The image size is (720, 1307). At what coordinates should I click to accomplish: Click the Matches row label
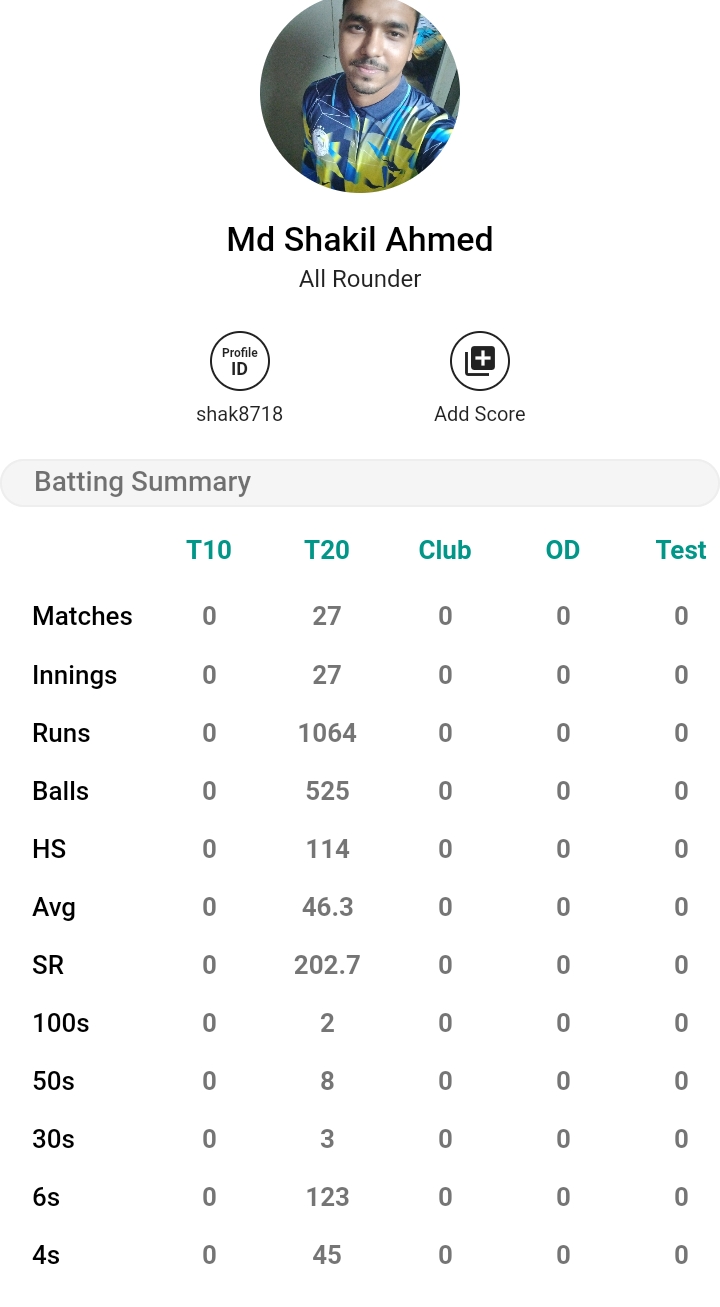(83, 616)
